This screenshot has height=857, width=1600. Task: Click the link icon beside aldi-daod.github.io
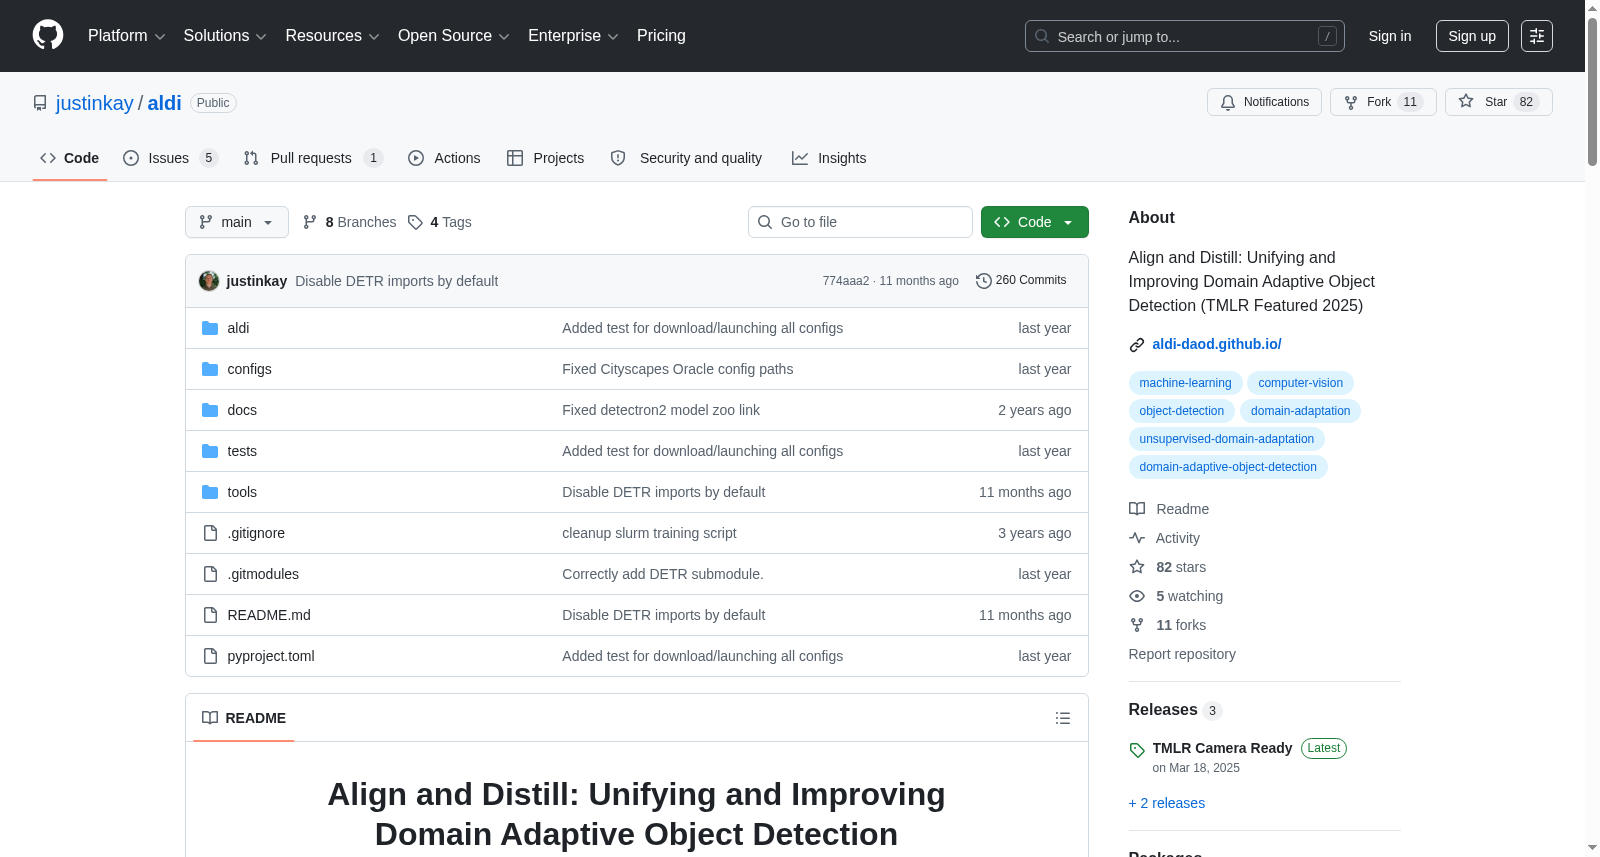pos(1137,345)
